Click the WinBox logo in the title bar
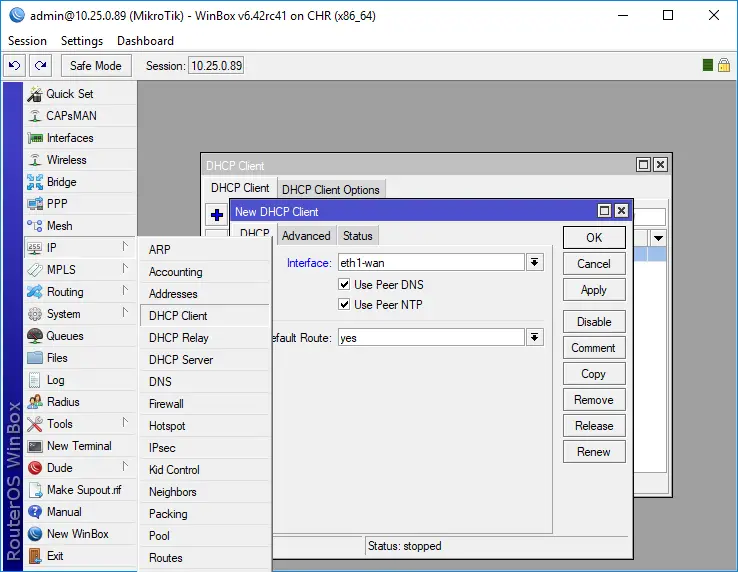The width and height of the screenshot is (738, 572). pyautogui.click(x=16, y=16)
